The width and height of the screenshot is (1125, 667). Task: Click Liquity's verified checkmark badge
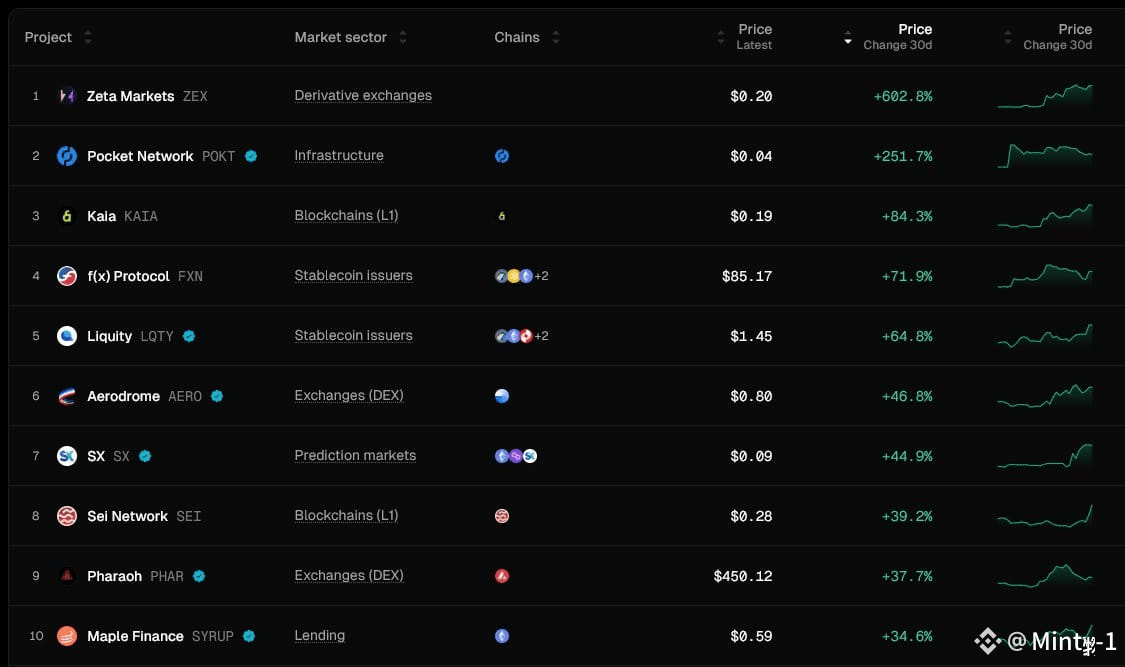click(189, 336)
